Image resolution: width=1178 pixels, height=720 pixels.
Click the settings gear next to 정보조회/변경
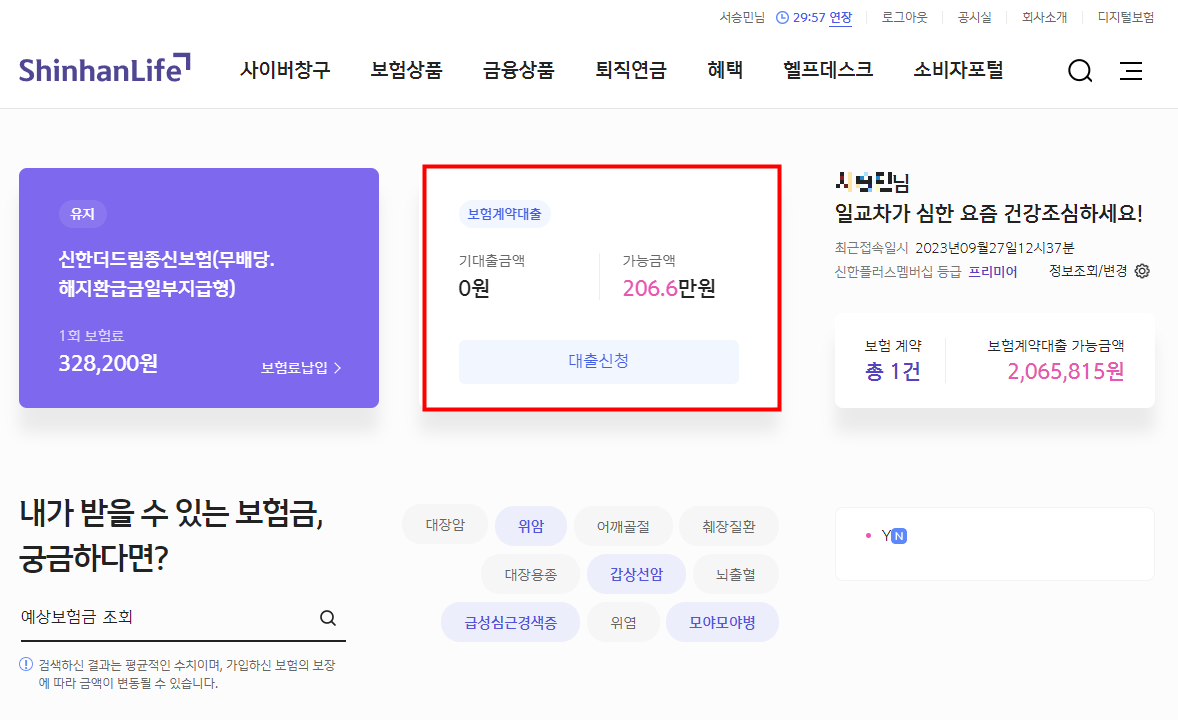1142,271
